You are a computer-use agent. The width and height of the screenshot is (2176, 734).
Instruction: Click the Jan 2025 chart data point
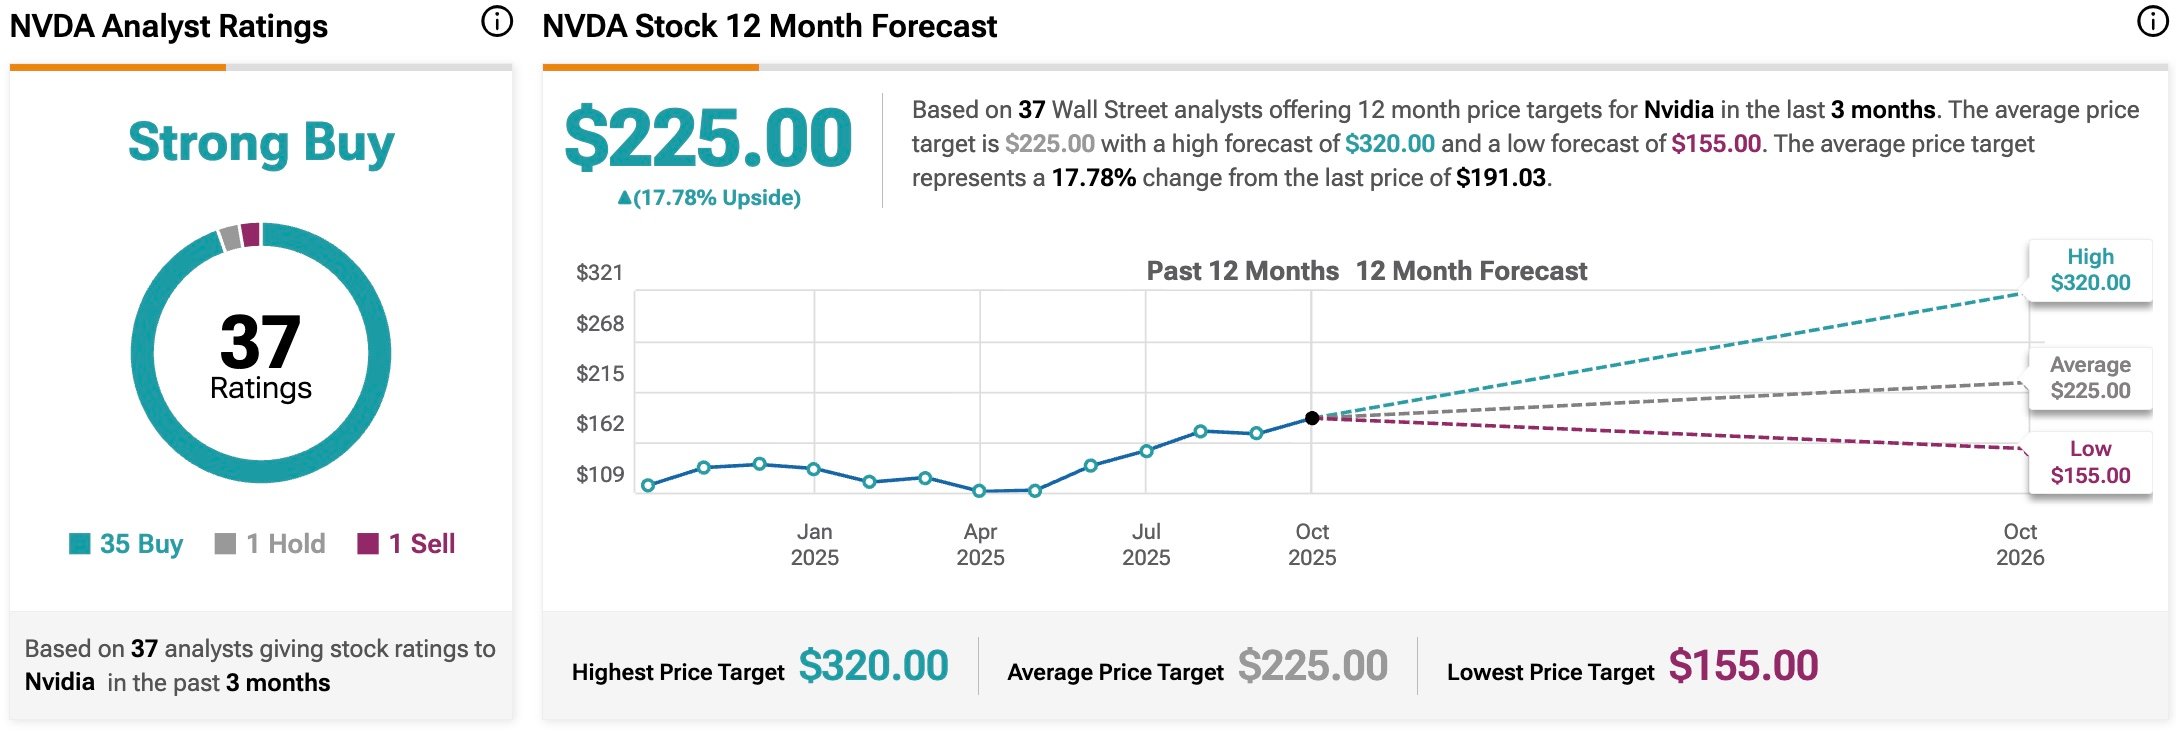tap(814, 469)
